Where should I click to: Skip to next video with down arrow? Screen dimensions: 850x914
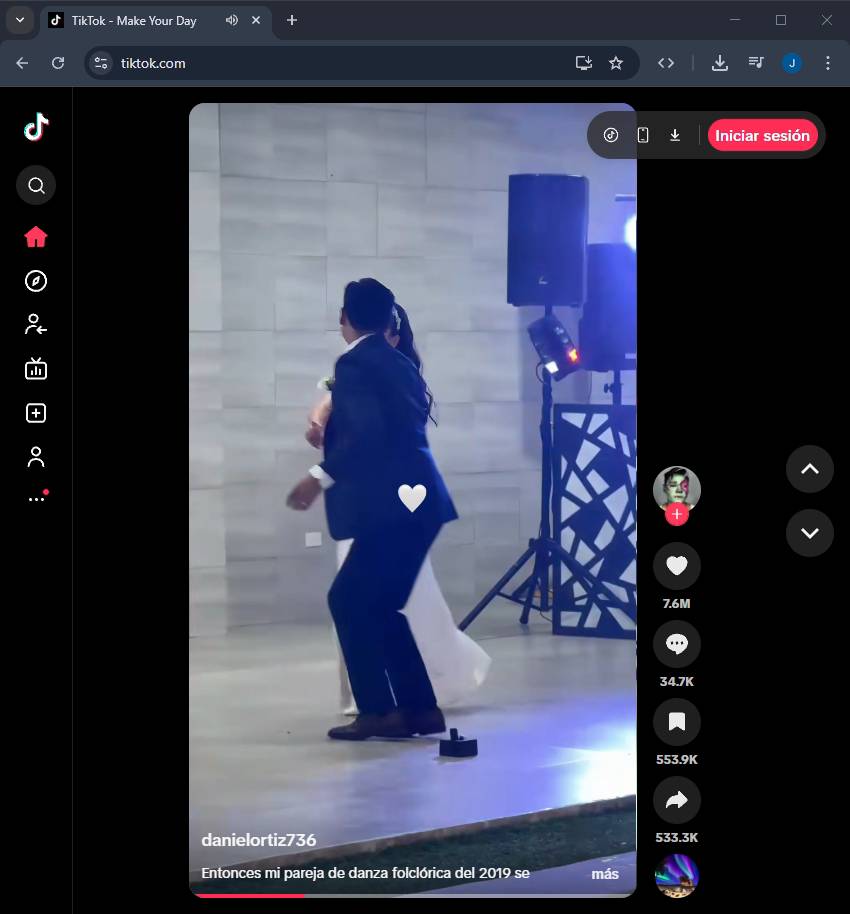pyautogui.click(x=809, y=532)
